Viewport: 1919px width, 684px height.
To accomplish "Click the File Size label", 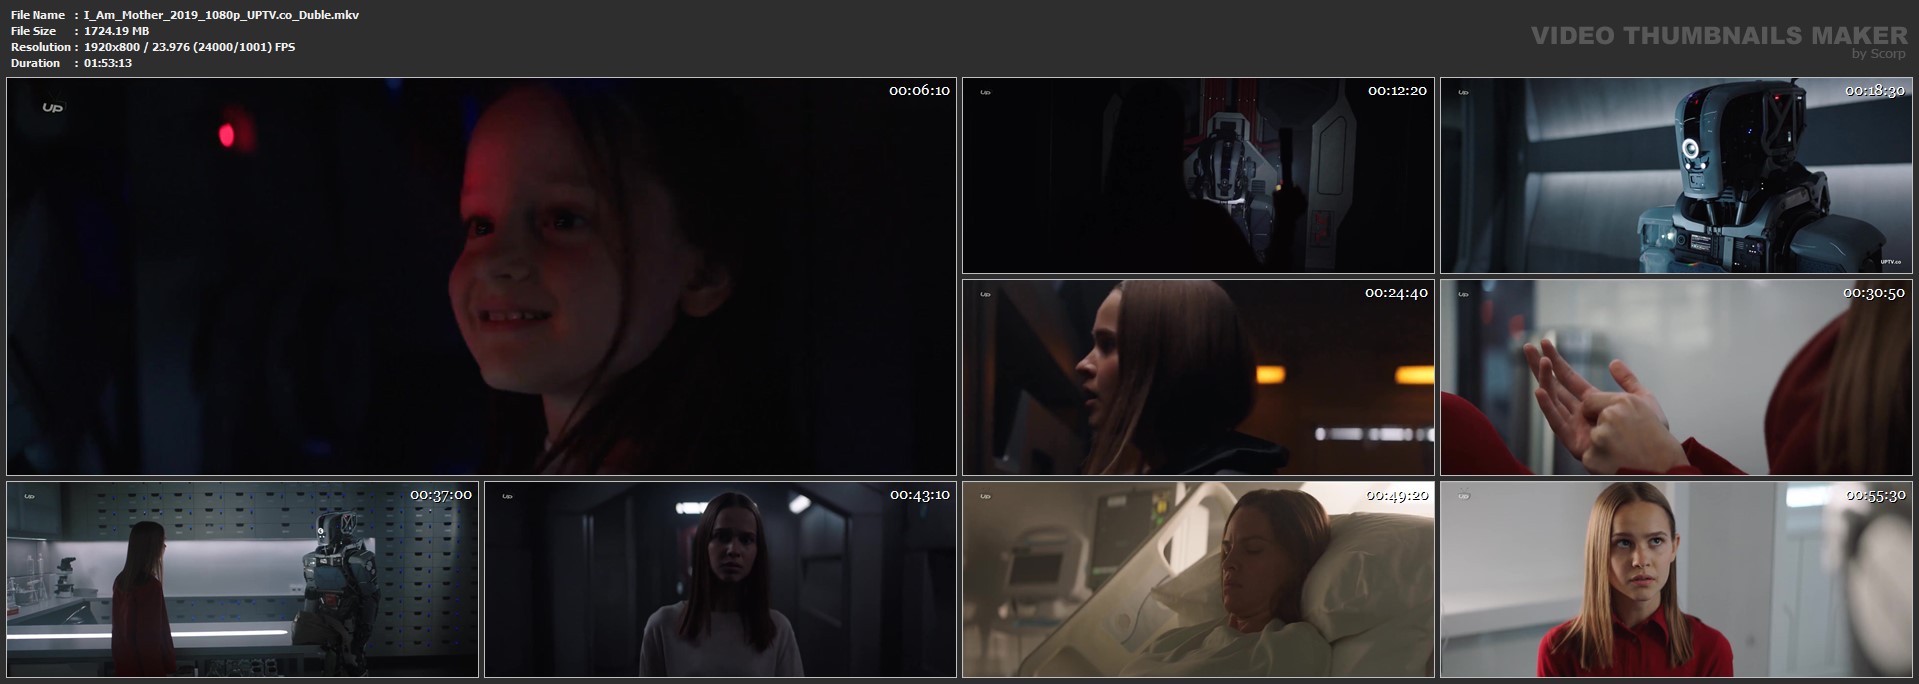I will coord(34,31).
